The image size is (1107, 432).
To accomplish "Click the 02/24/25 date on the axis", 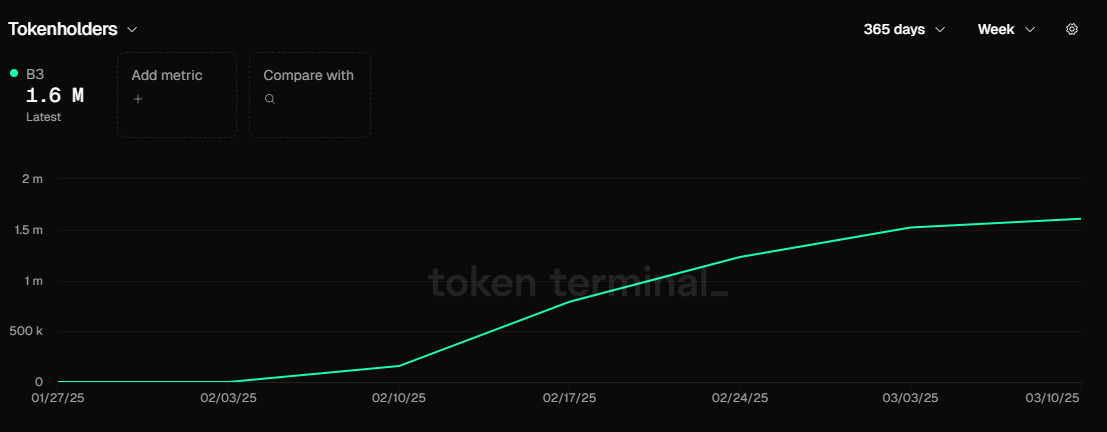I will point(740,398).
